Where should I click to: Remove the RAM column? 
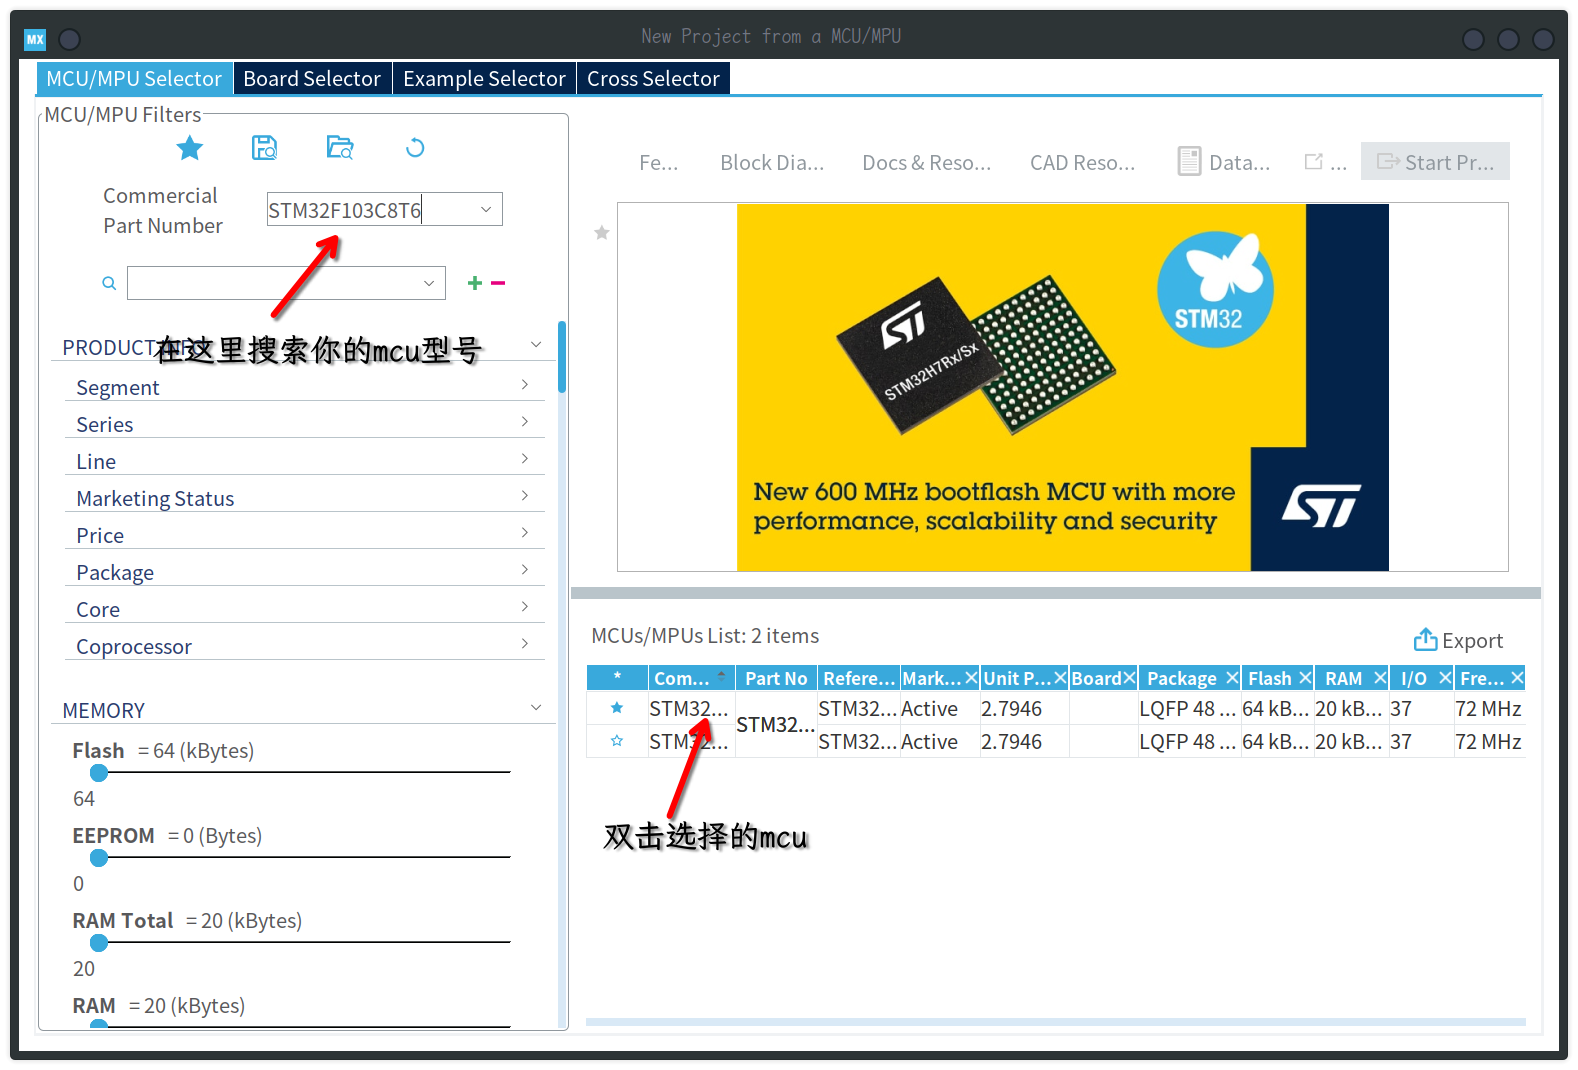click(1380, 678)
